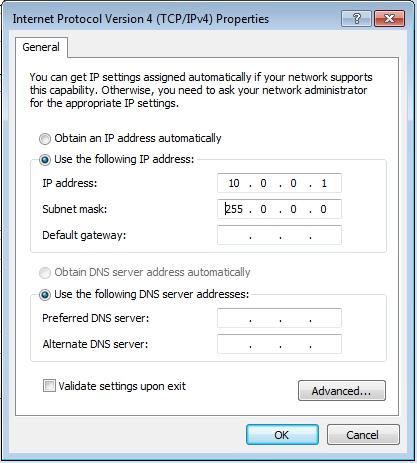Select the General tab
This screenshot has height=463, width=417.
pyautogui.click(x=41, y=47)
